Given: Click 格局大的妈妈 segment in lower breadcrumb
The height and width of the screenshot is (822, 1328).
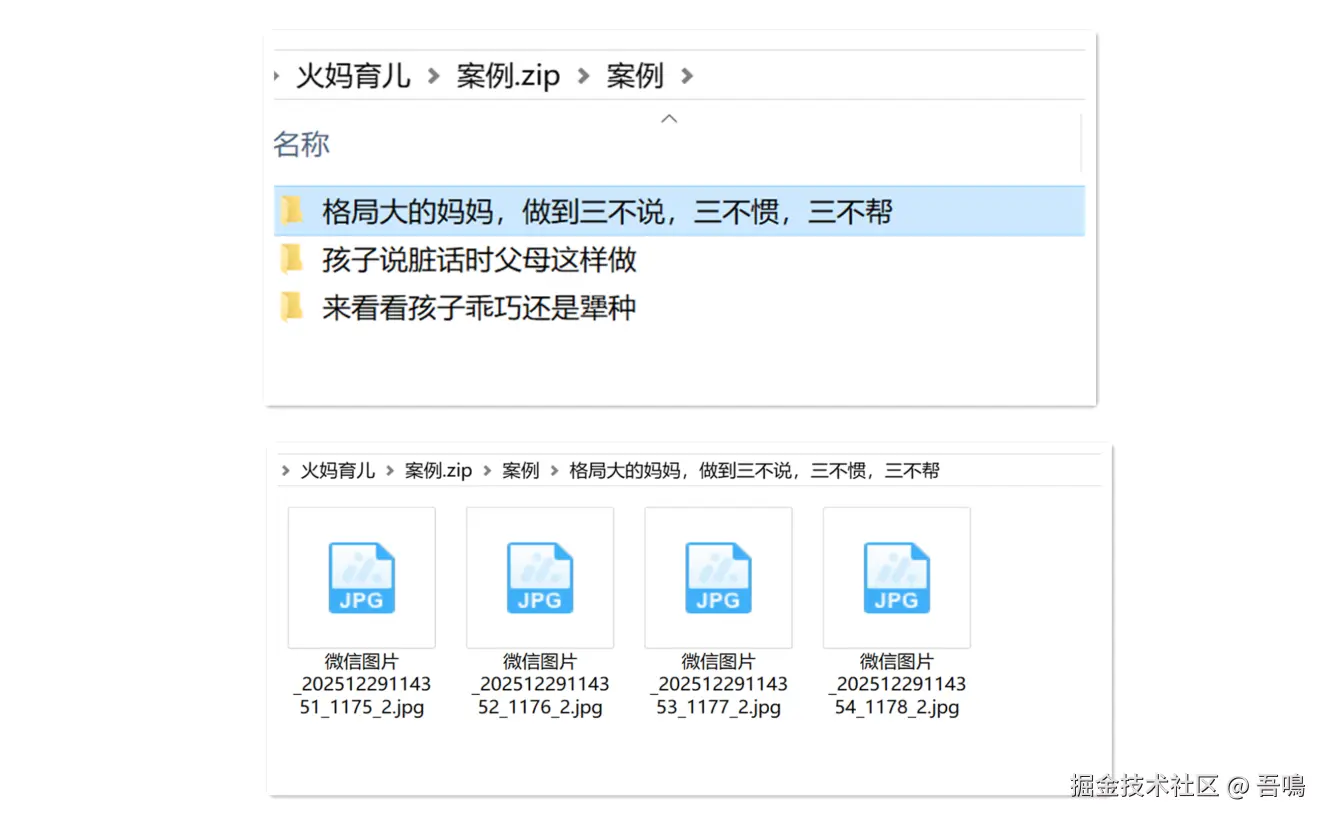Looking at the screenshot, I should [x=754, y=470].
